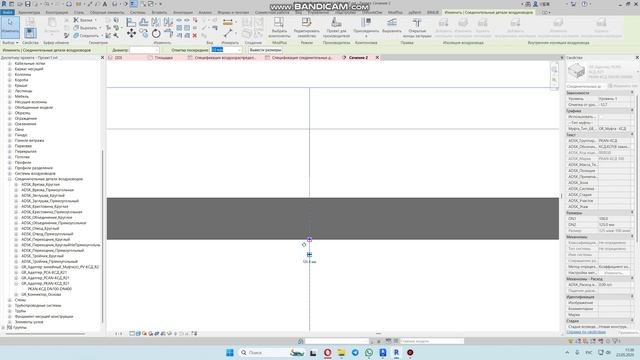
Task: Select ADSK_Отвод_Круглый in project browser
Action: (40, 229)
